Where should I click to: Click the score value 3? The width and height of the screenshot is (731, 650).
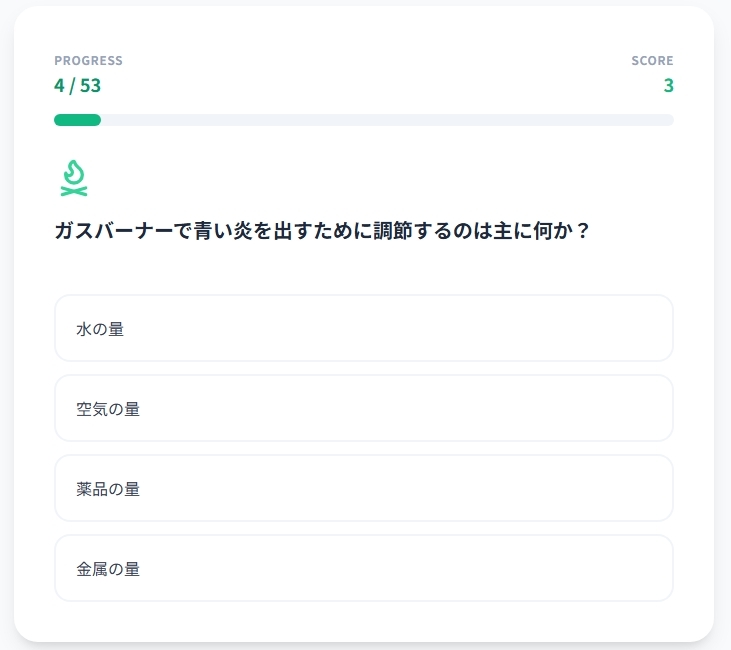tap(668, 85)
